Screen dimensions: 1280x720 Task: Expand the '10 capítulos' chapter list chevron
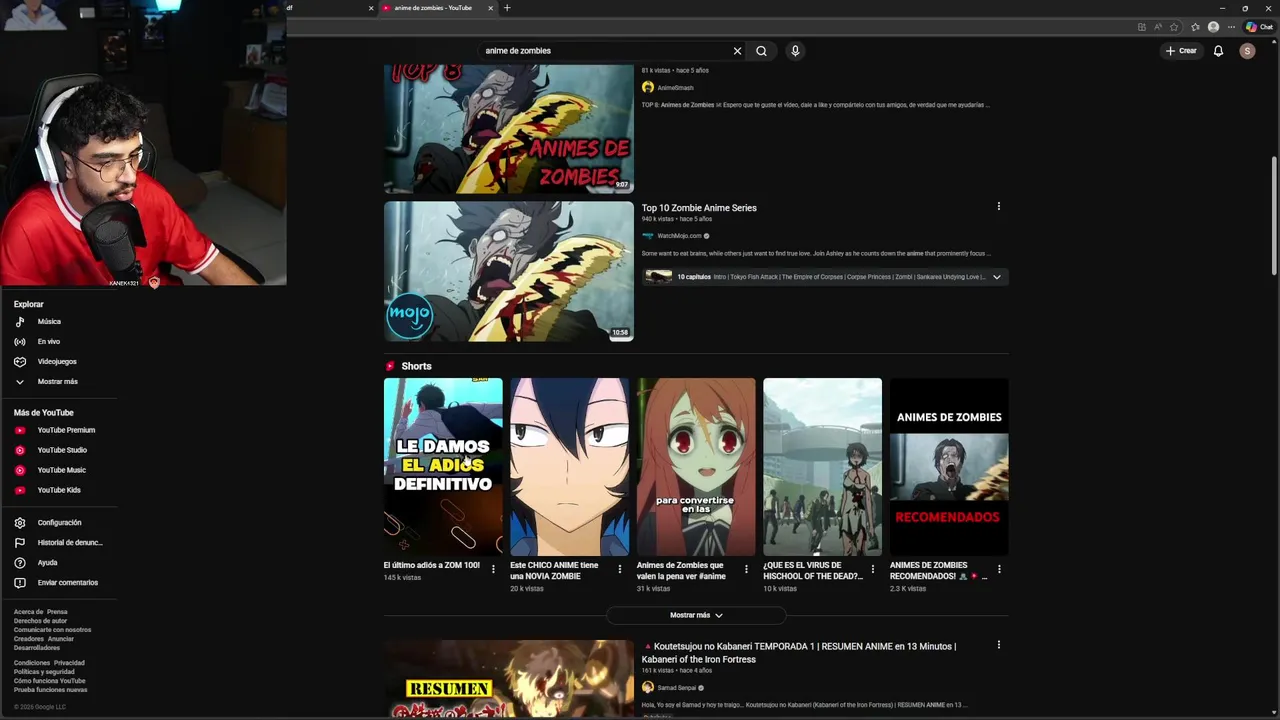[x=996, y=277]
